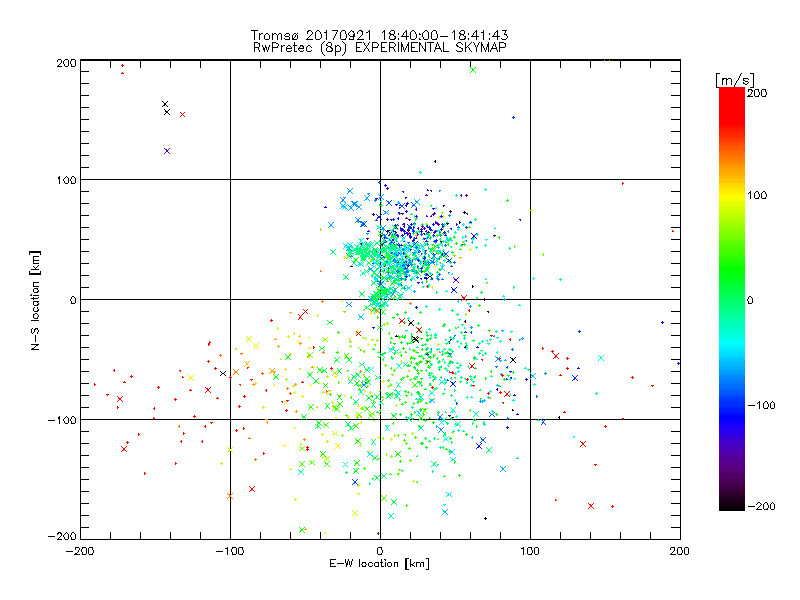Click the y-axis tick label "200"
Viewport: 800px width, 600px height.
pyautogui.click(x=66, y=63)
